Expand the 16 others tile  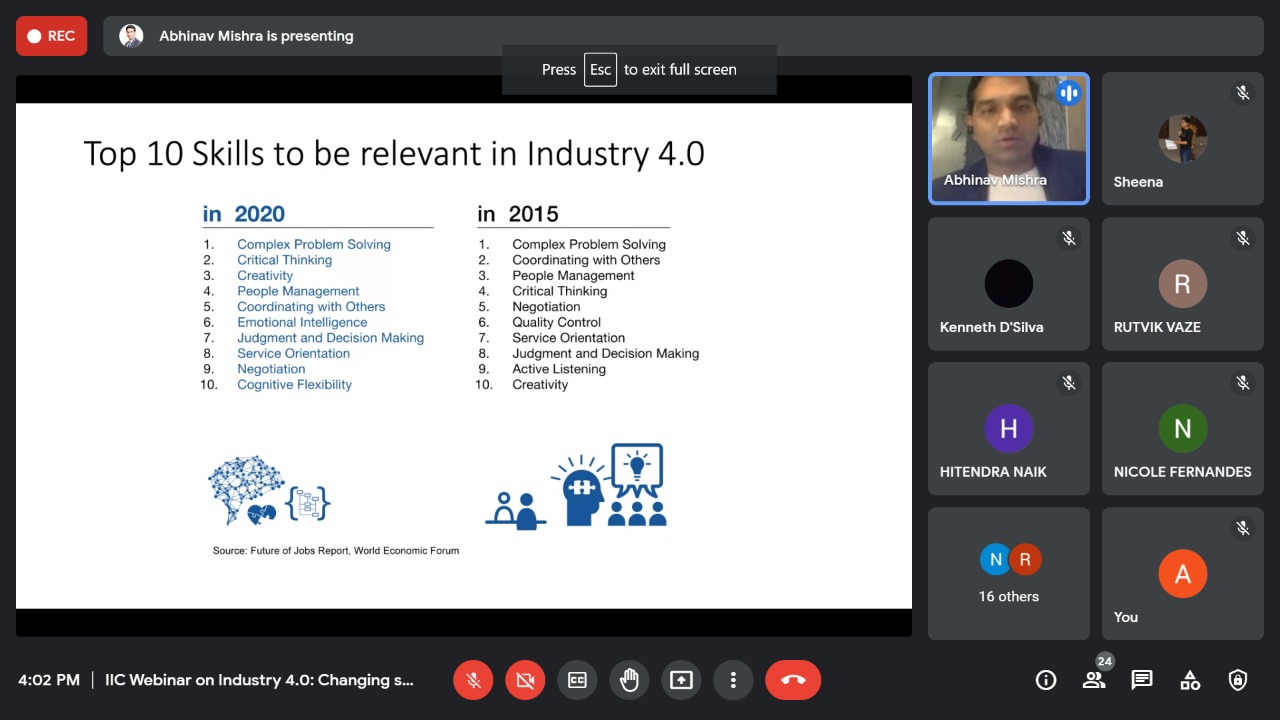point(1008,574)
